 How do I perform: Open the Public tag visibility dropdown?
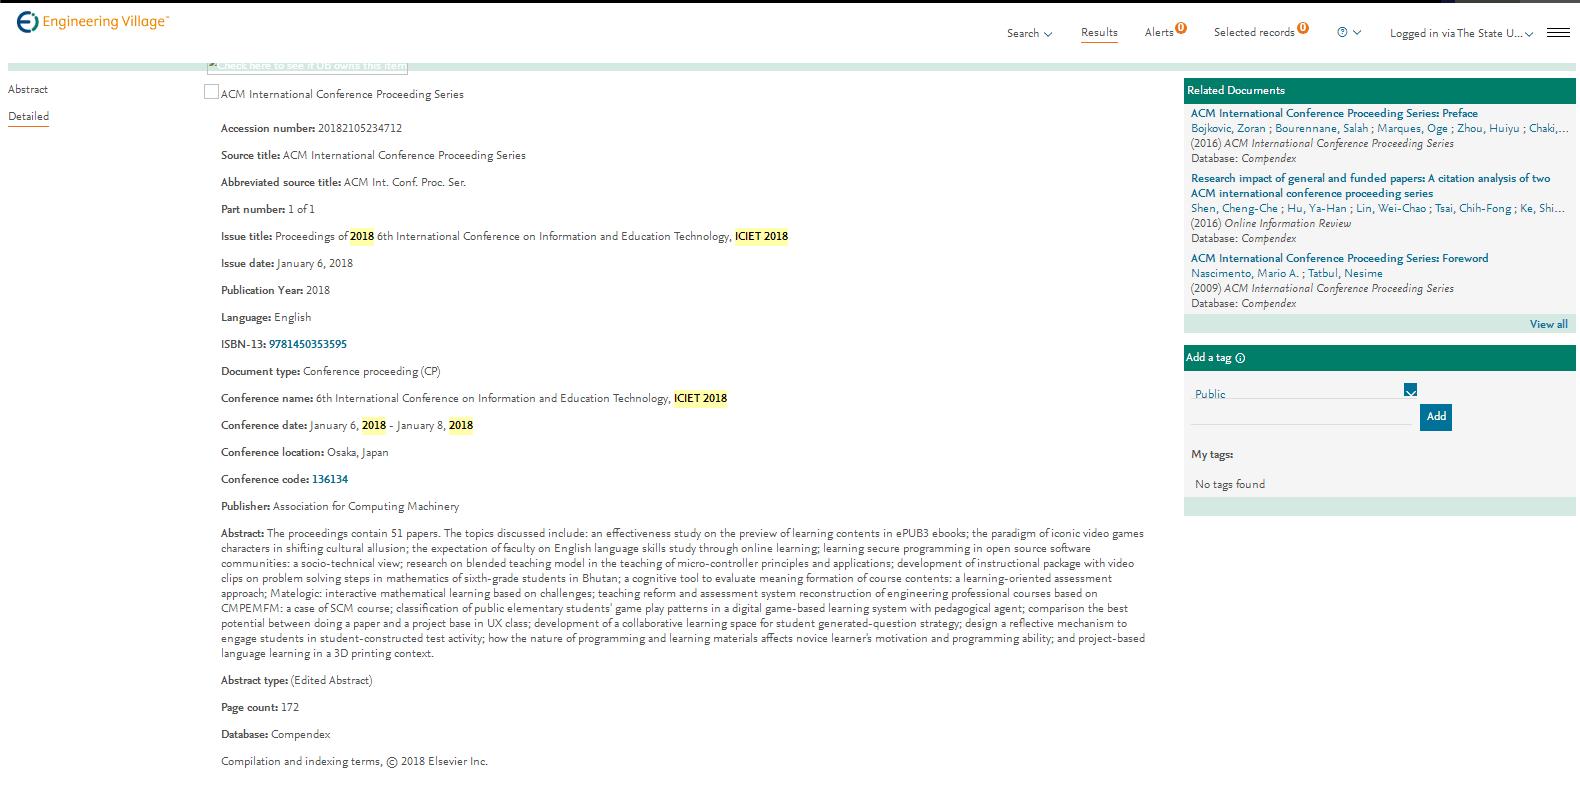1410,391
